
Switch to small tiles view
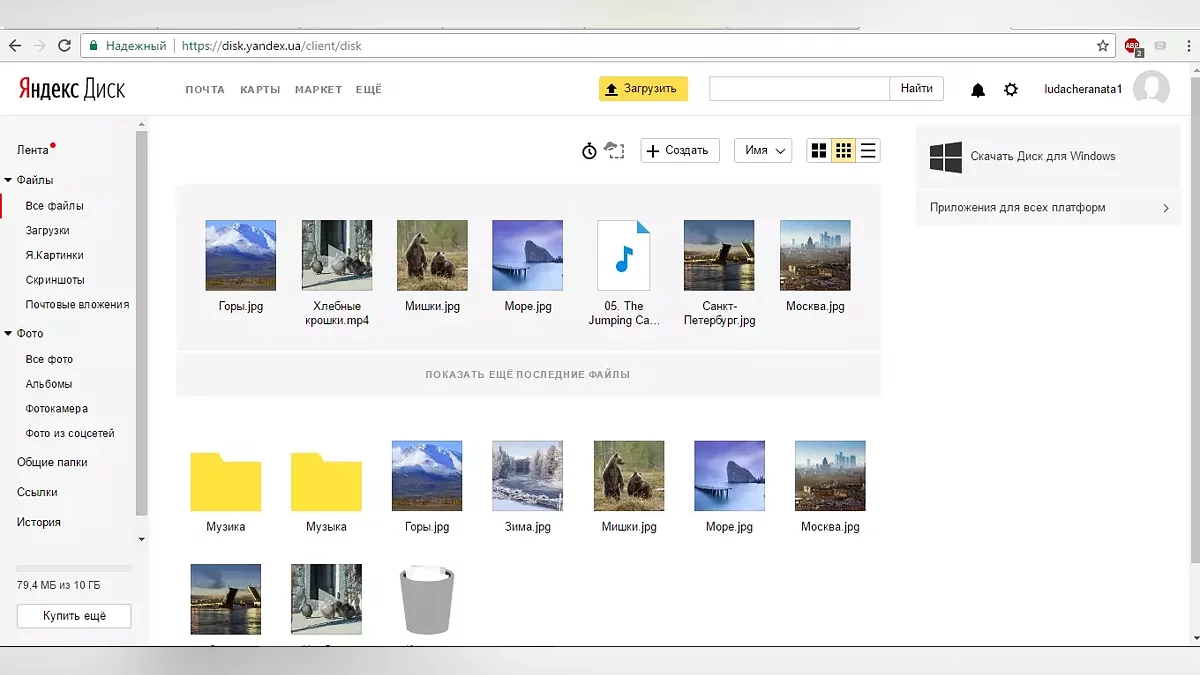coord(843,151)
